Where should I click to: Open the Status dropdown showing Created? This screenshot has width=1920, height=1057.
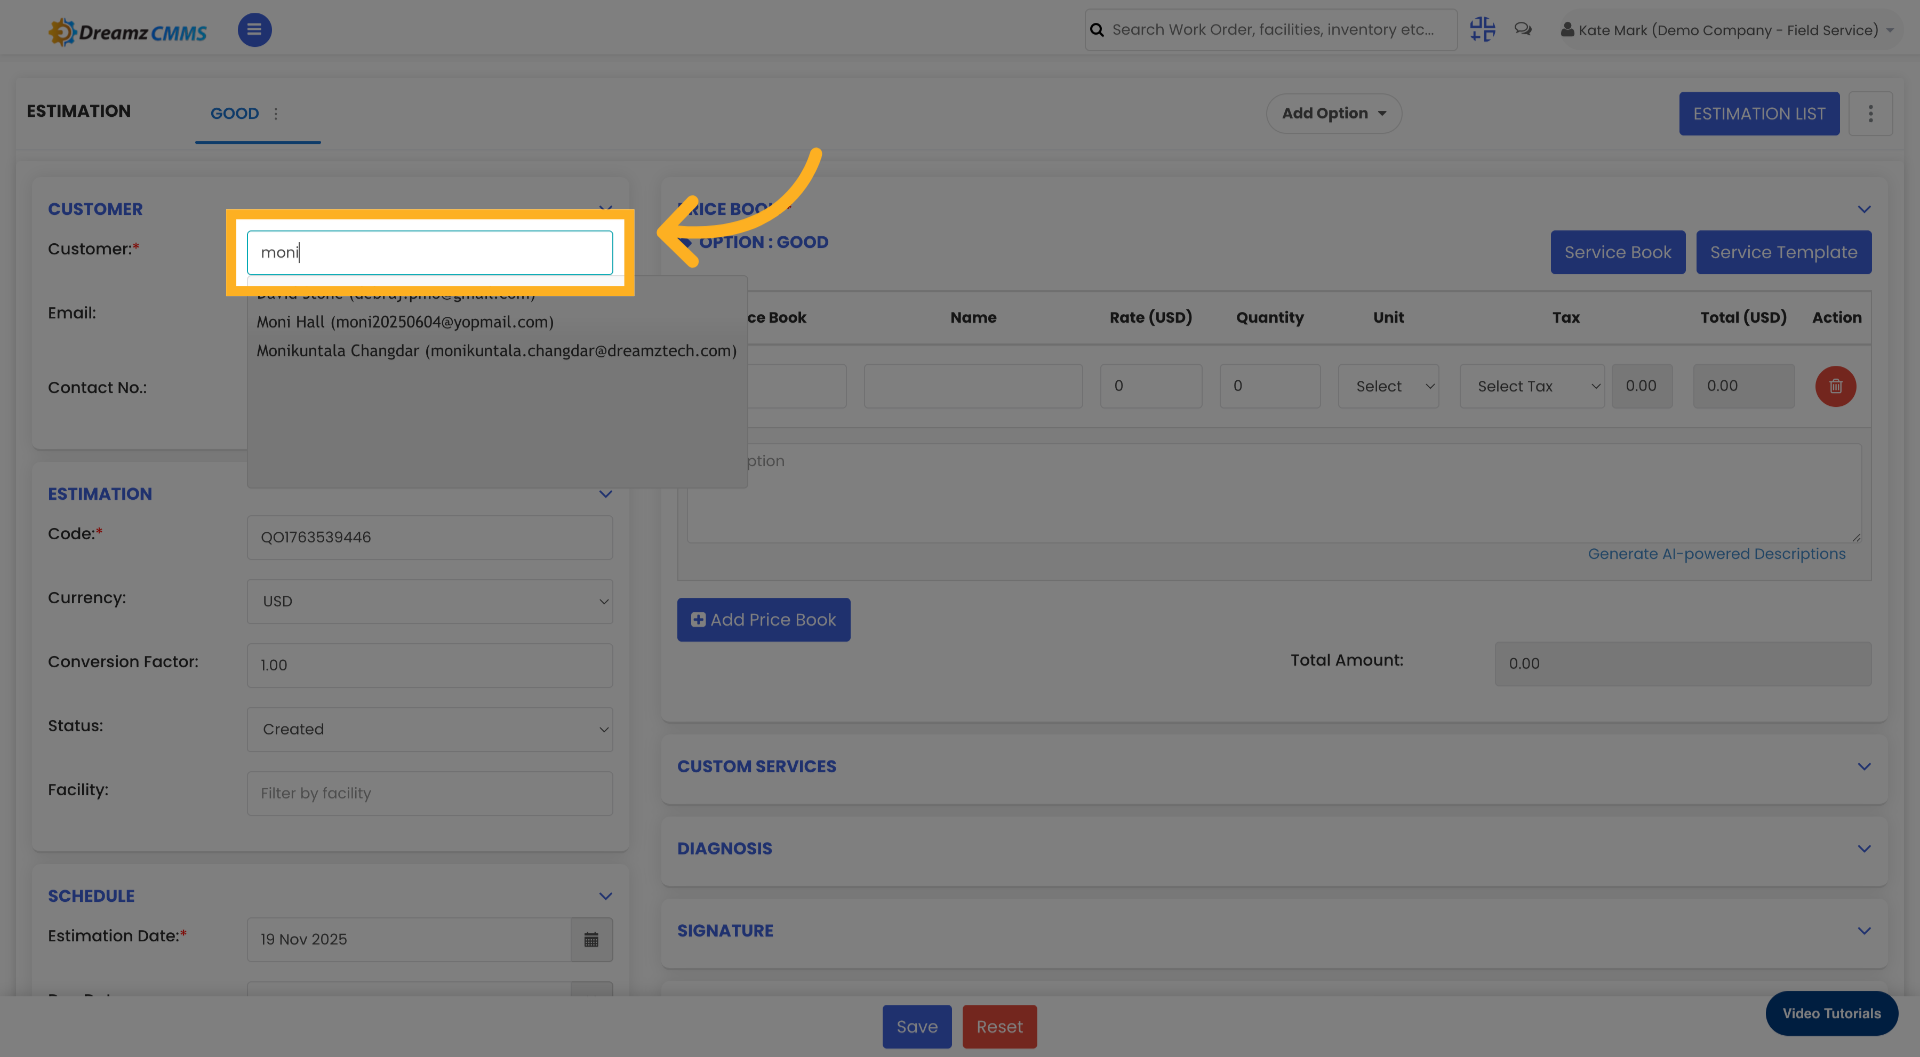(429, 729)
